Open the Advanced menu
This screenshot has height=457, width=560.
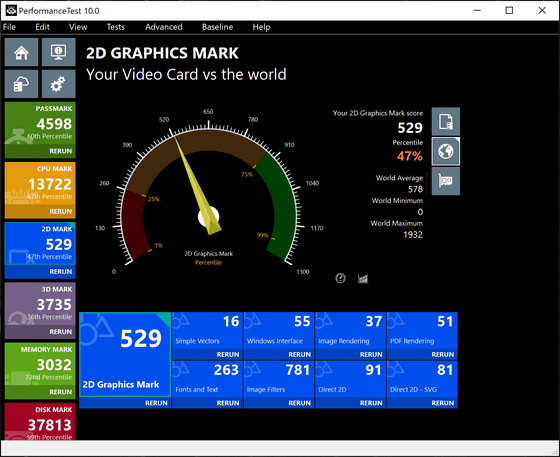(x=164, y=27)
